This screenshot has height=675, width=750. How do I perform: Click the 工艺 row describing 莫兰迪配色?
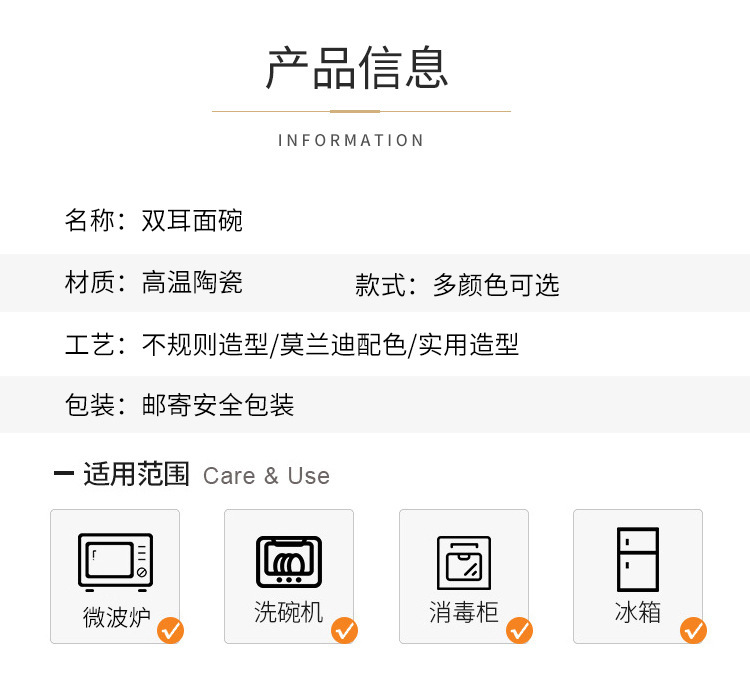292,345
